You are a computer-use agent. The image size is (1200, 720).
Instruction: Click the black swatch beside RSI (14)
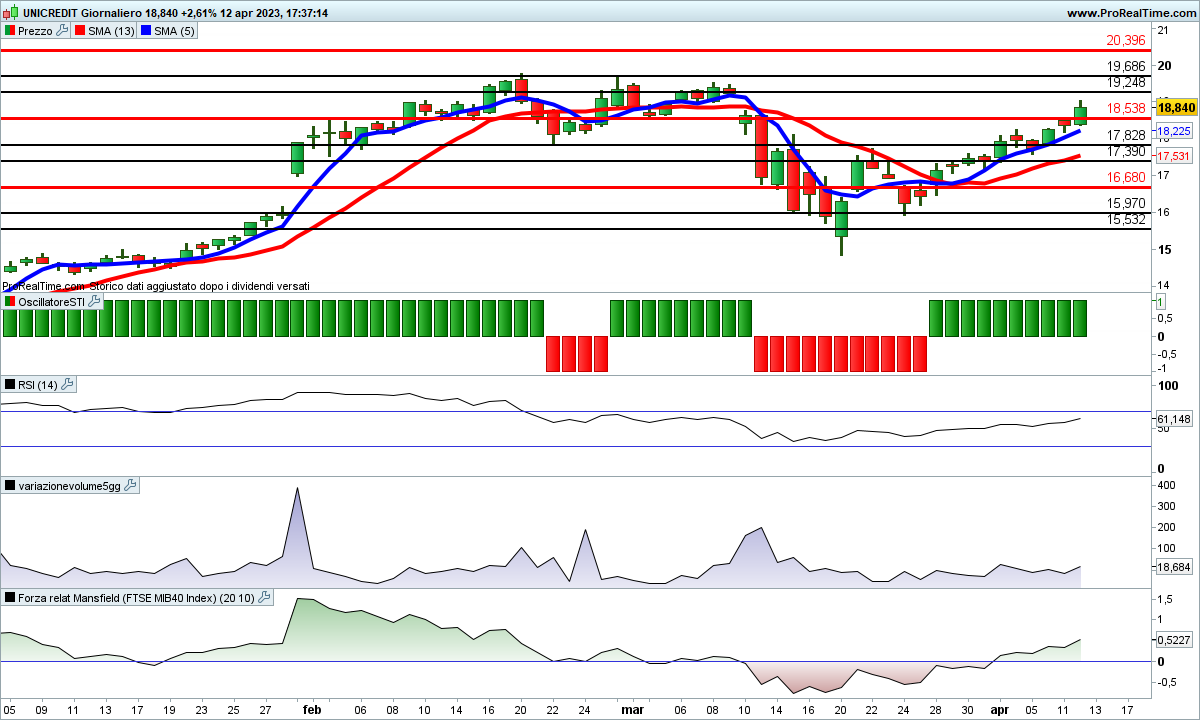(11, 384)
